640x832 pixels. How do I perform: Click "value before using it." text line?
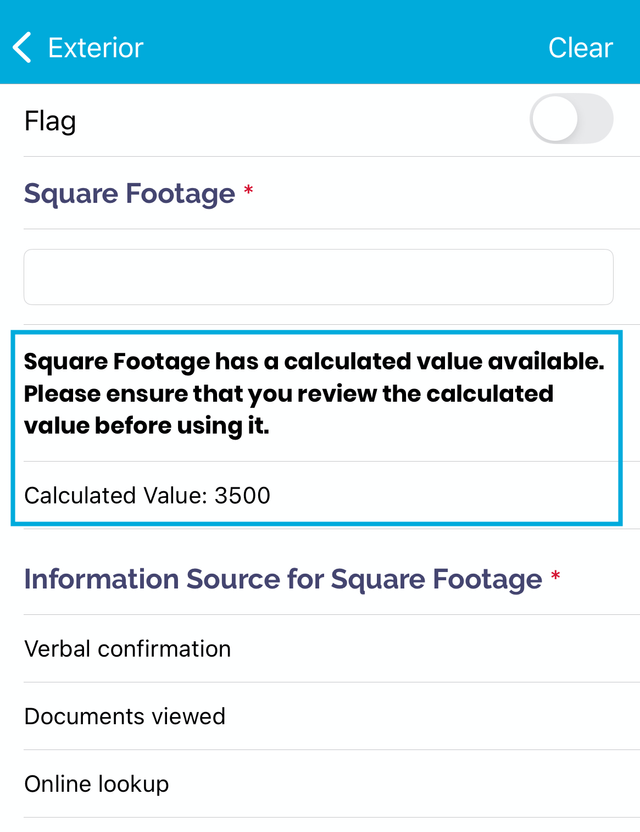[146, 426]
